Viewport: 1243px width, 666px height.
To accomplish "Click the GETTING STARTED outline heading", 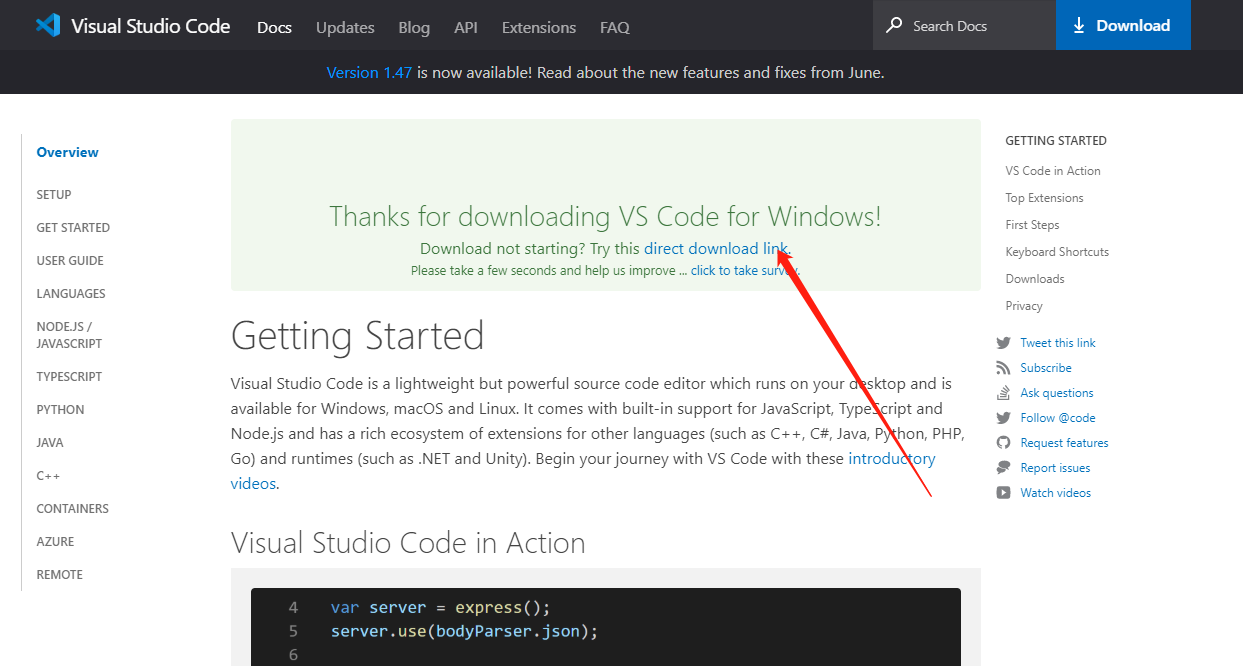I will [x=1056, y=141].
